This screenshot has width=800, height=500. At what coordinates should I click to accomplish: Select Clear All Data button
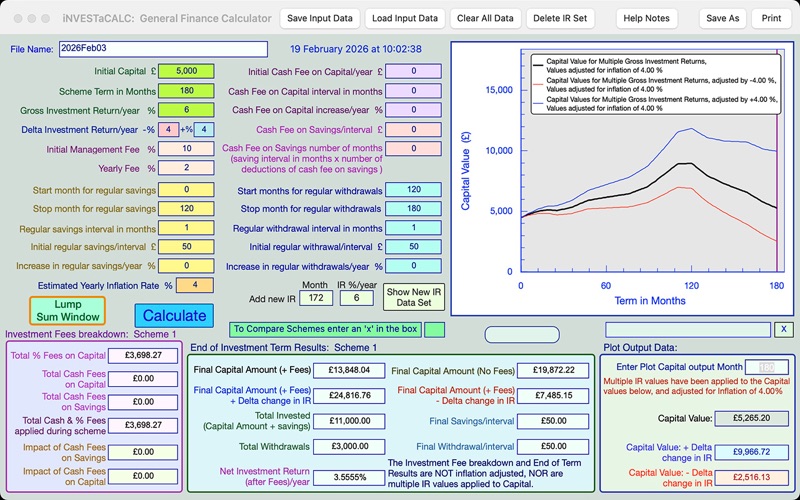coord(485,18)
